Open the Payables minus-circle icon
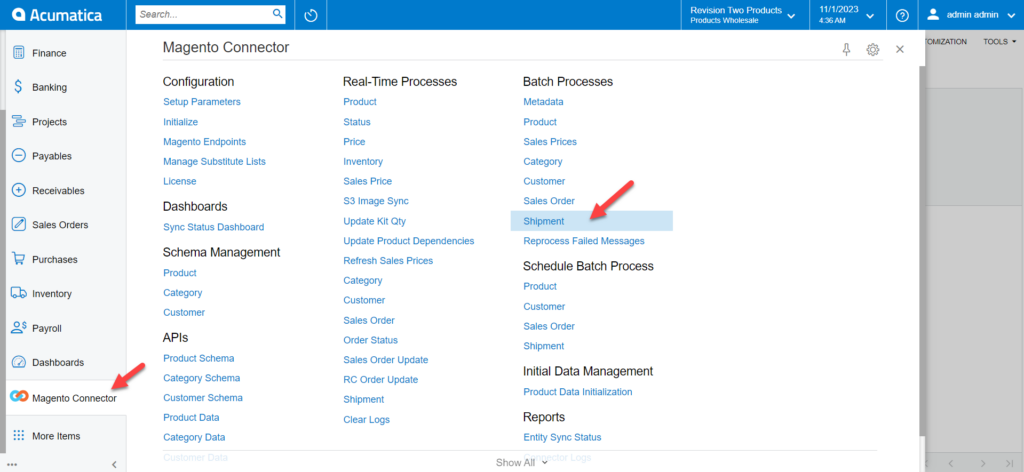The image size is (1024, 472). point(18,156)
